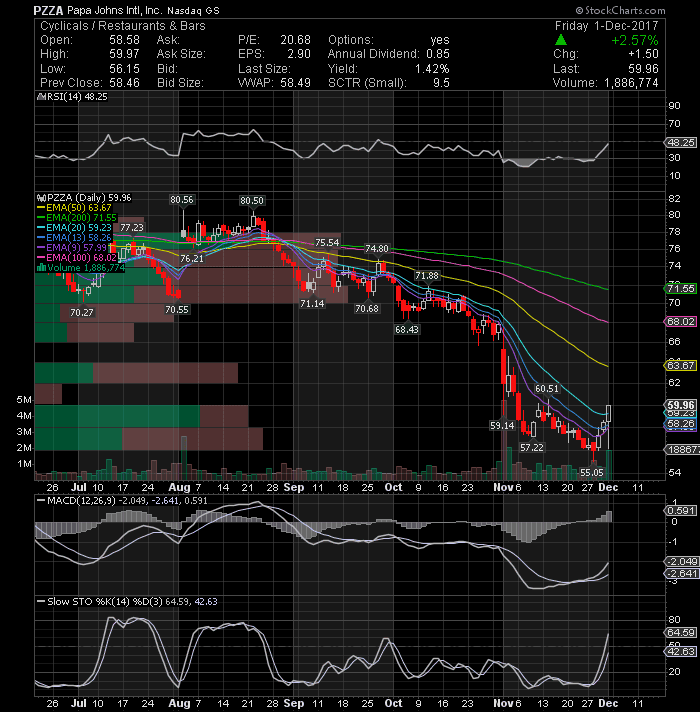Click the 60.51 price label
Viewport: 700px width, 712px height.
(x=547, y=389)
